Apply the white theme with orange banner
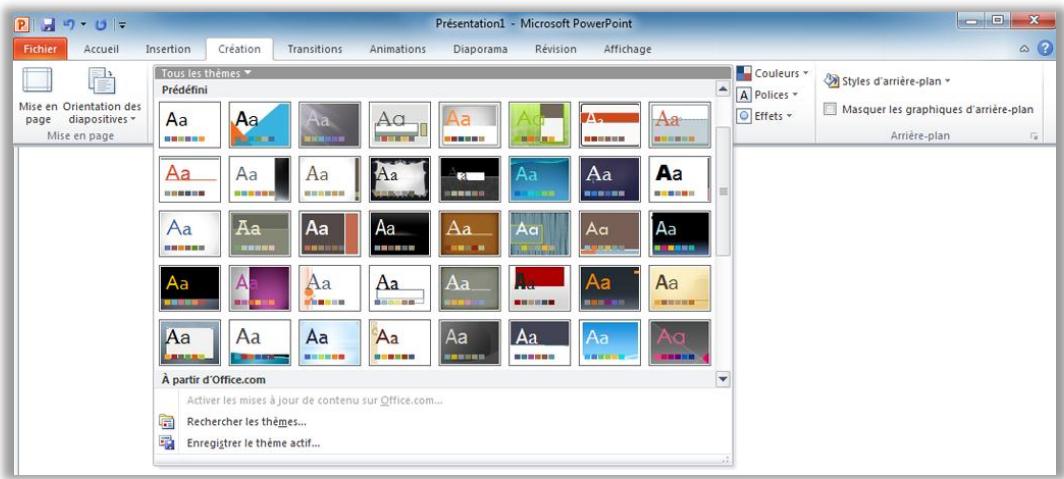This screenshot has width=1064, height=479. point(609,125)
